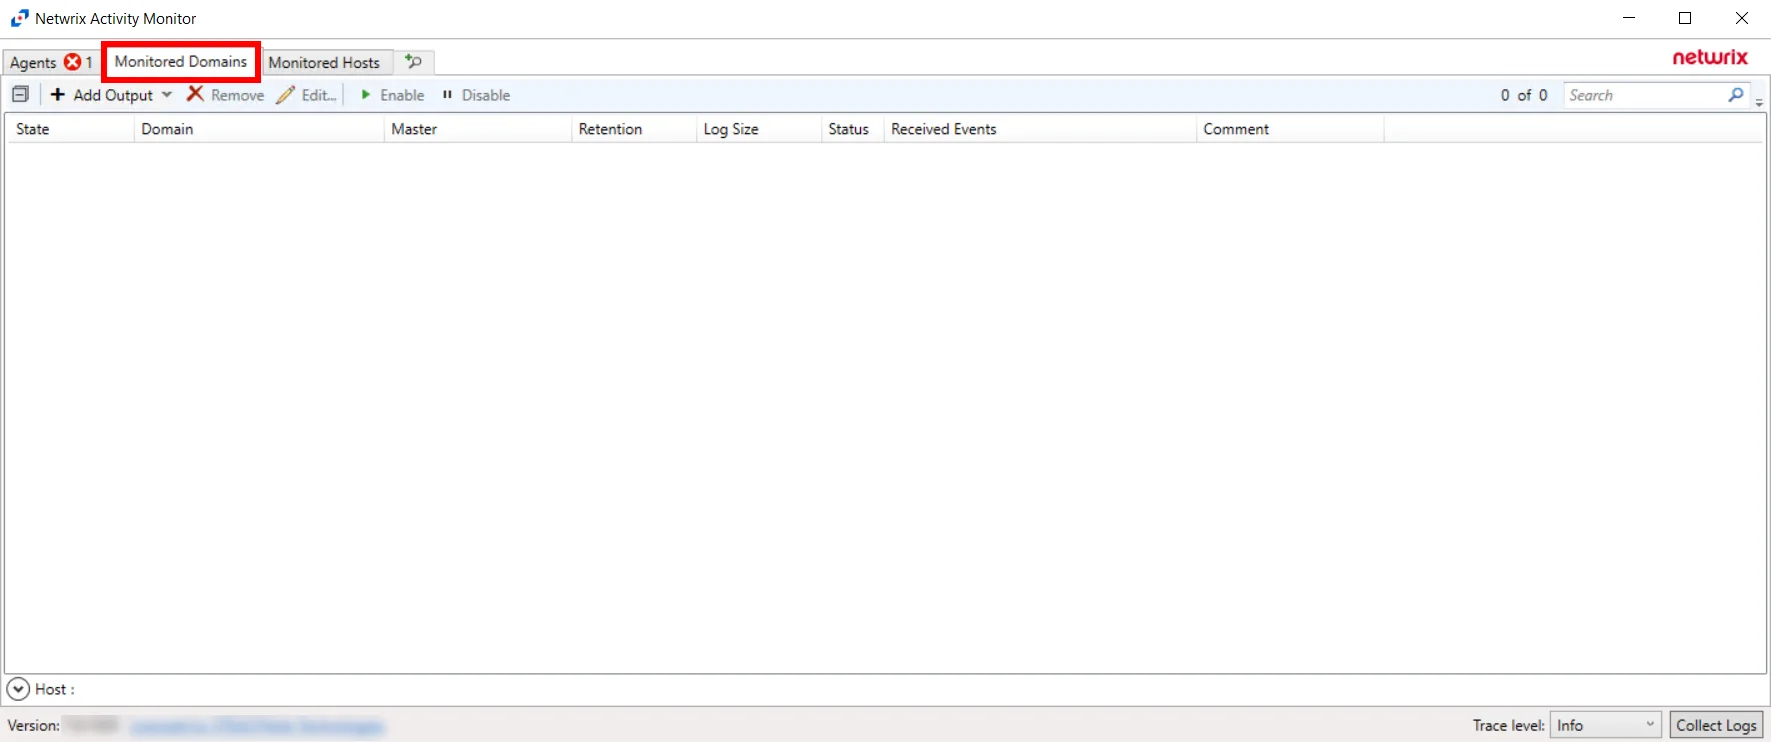Click the blurred license link in status bar
Viewport: 1771px width, 742px height.
click(256, 726)
